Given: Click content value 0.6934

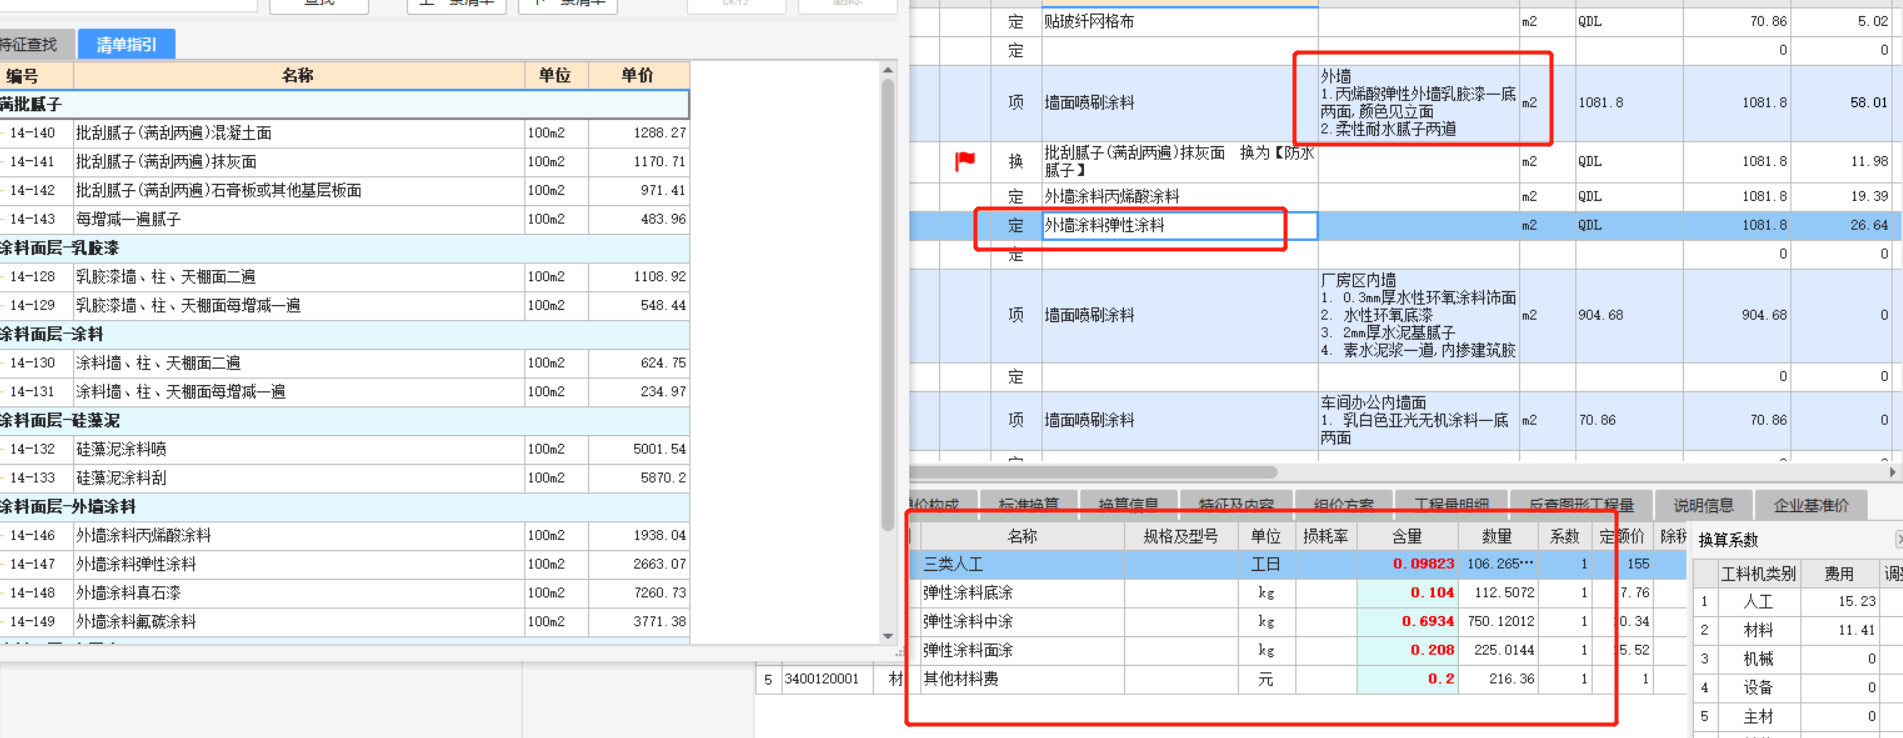Looking at the screenshot, I should [1428, 621].
